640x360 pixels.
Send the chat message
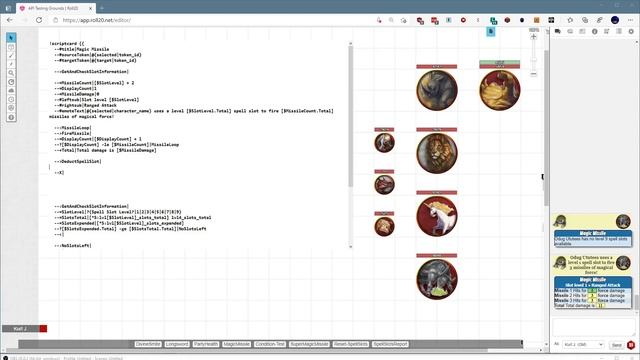point(616,345)
